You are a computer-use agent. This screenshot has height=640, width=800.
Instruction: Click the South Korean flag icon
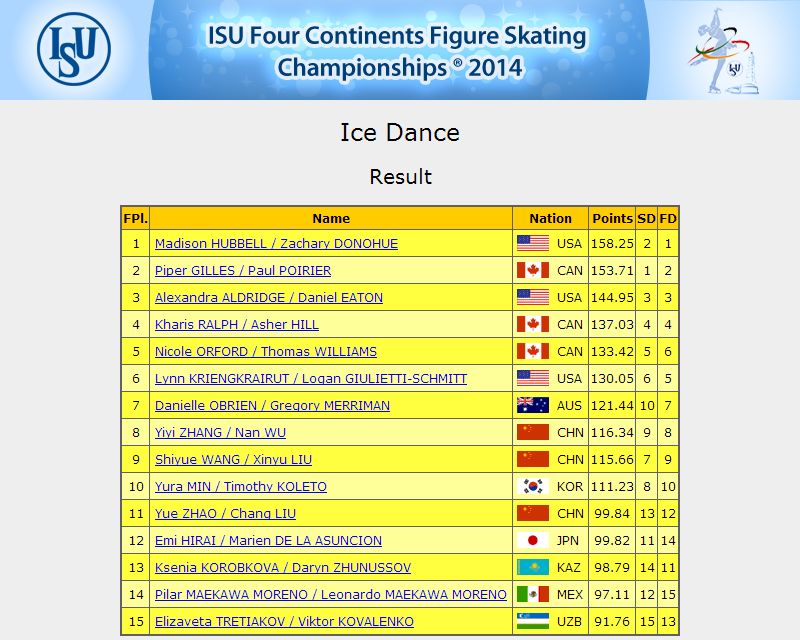533,486
